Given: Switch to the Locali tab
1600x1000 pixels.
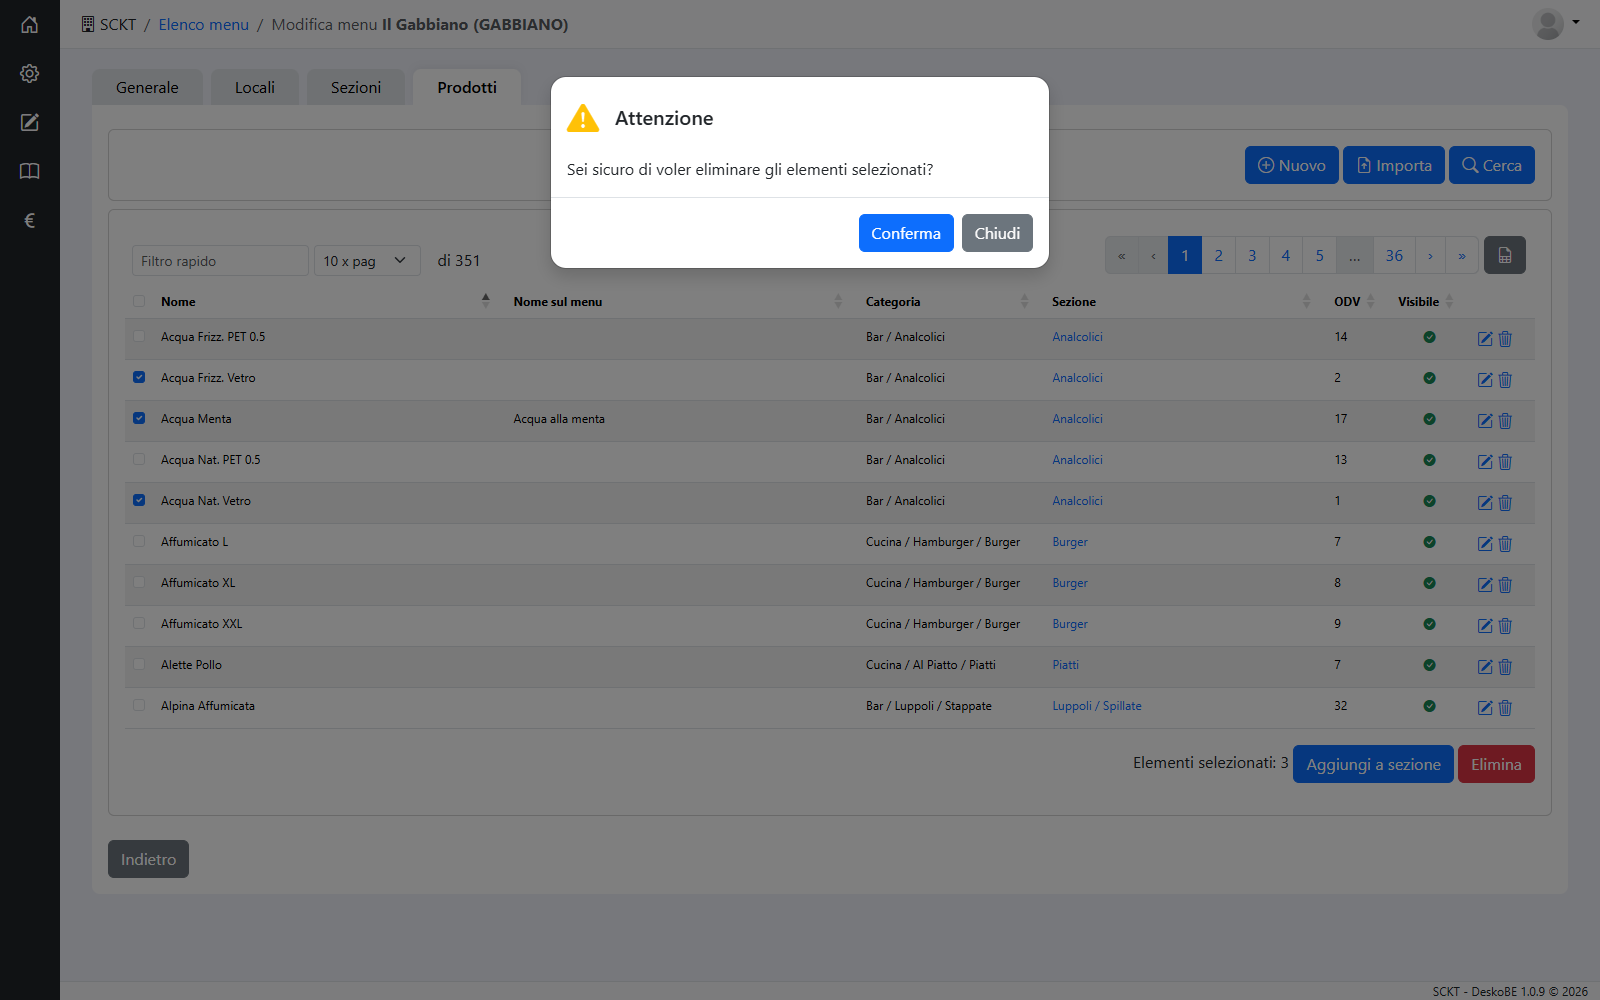Looking at the screenshot, I should [255, 88].
